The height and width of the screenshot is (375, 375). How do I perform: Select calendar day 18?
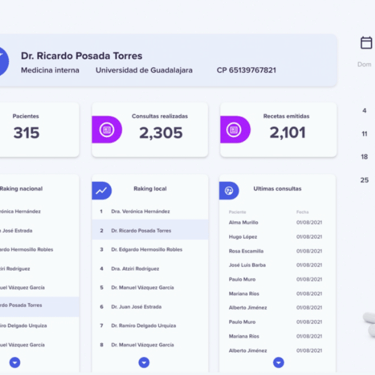pyautogui.click(x=364, y=157)
